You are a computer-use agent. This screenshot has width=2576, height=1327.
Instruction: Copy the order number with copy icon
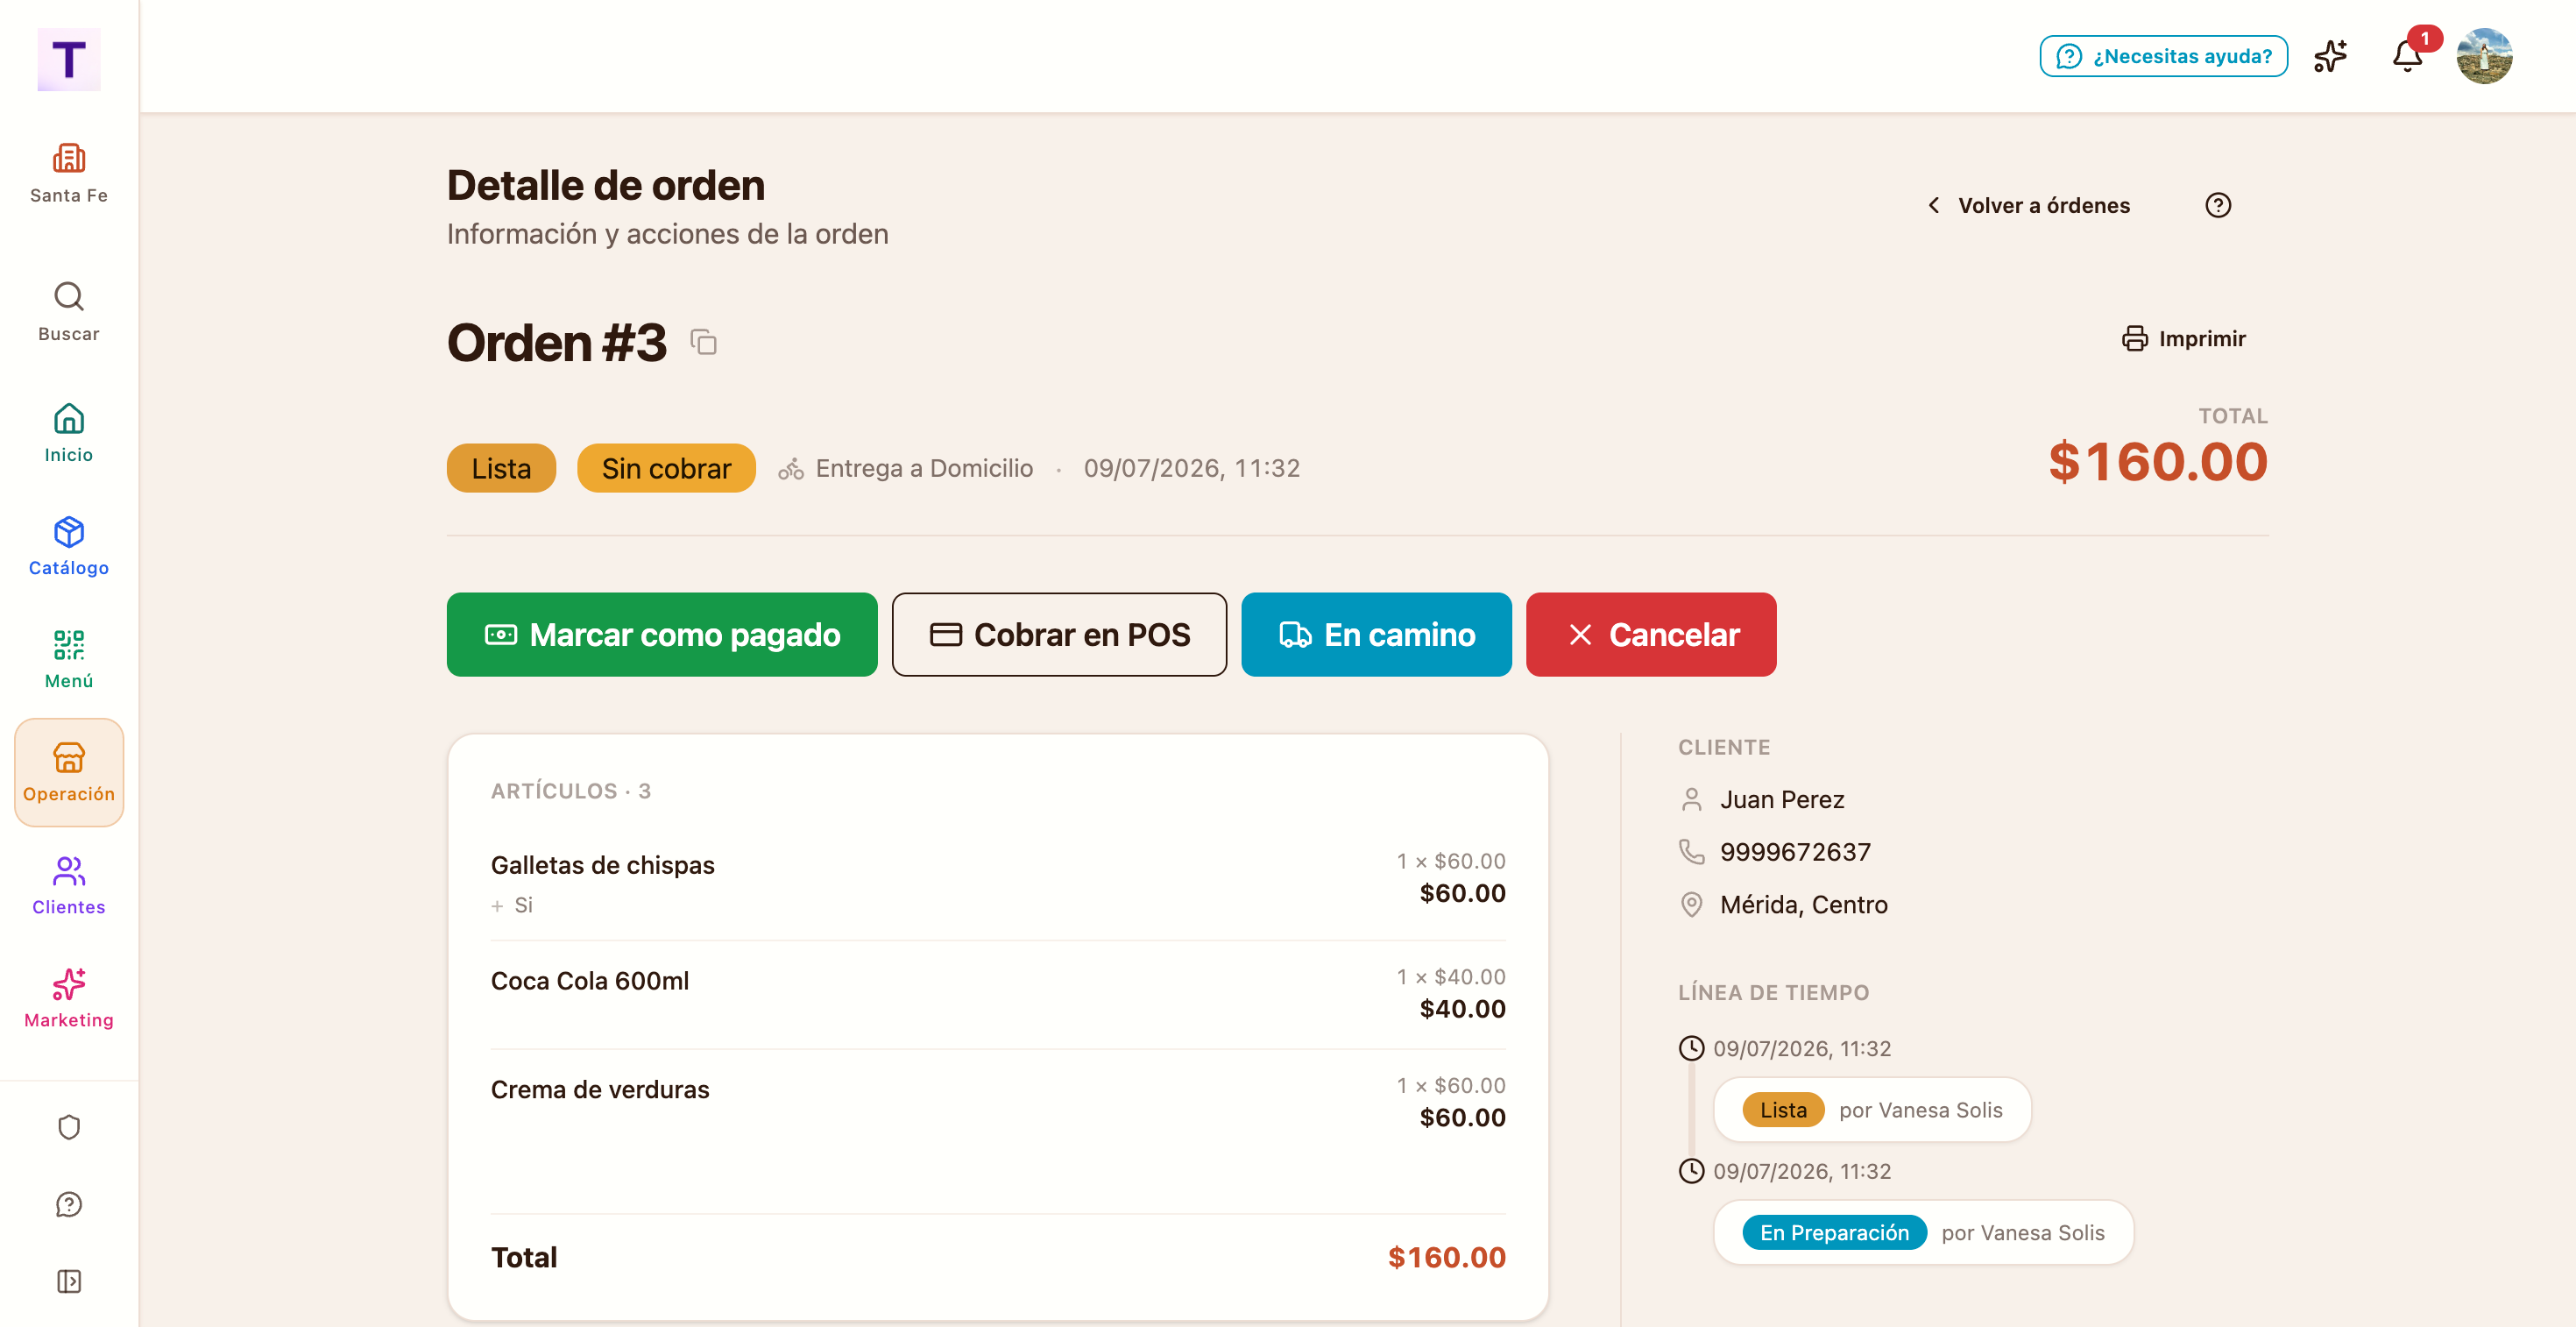point(703,342)
